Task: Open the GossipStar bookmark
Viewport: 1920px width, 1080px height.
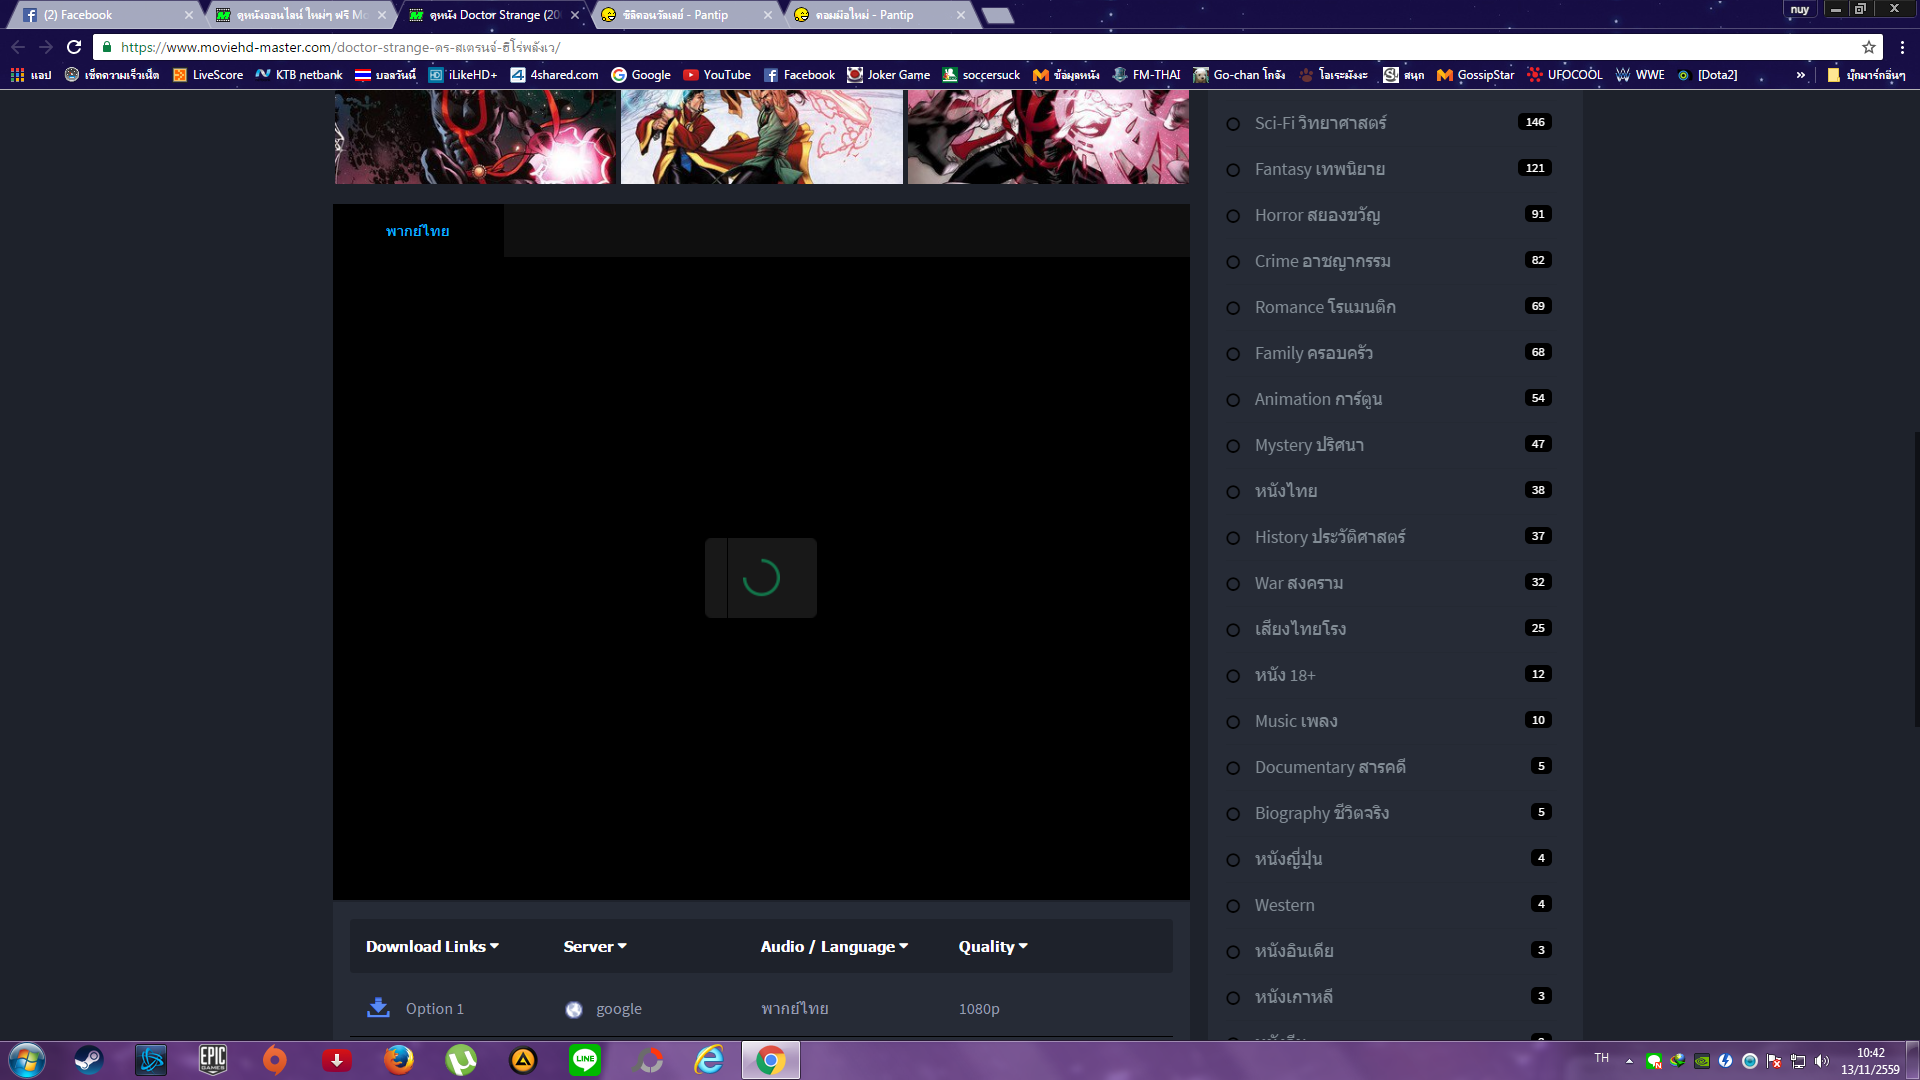Action: coord(1476,75)
